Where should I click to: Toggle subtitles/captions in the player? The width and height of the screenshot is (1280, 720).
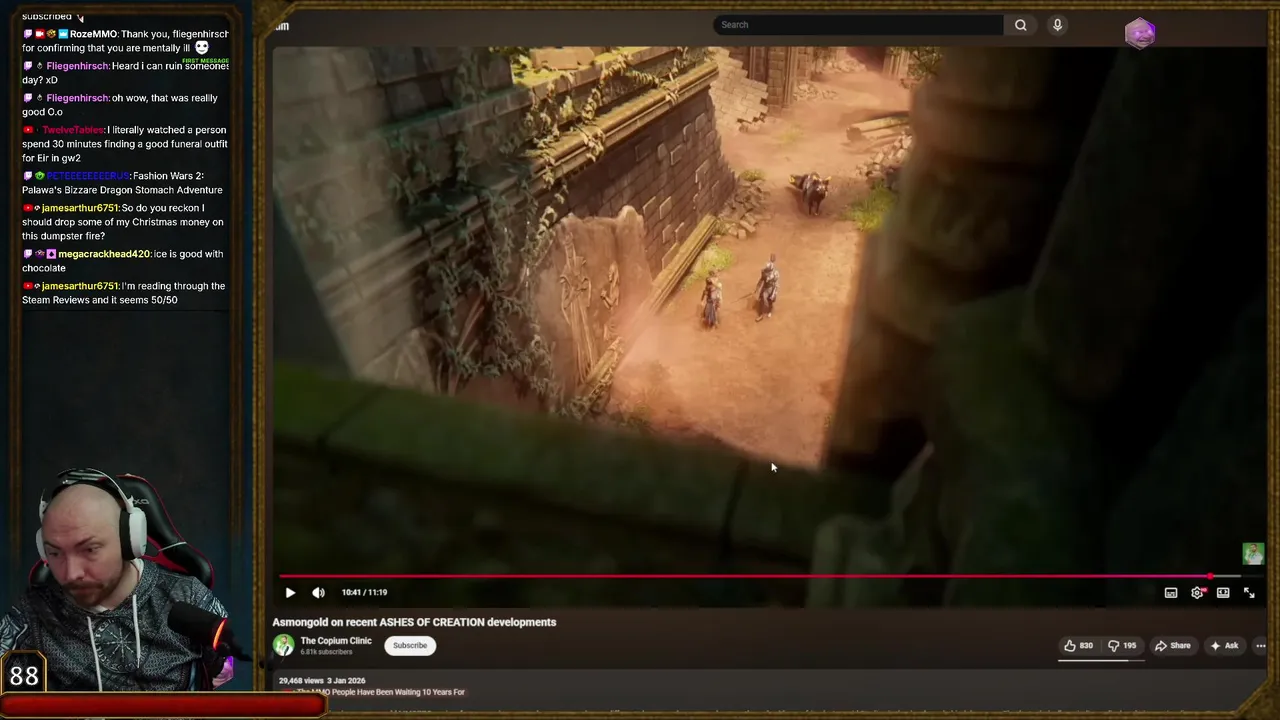point(1171,593)
